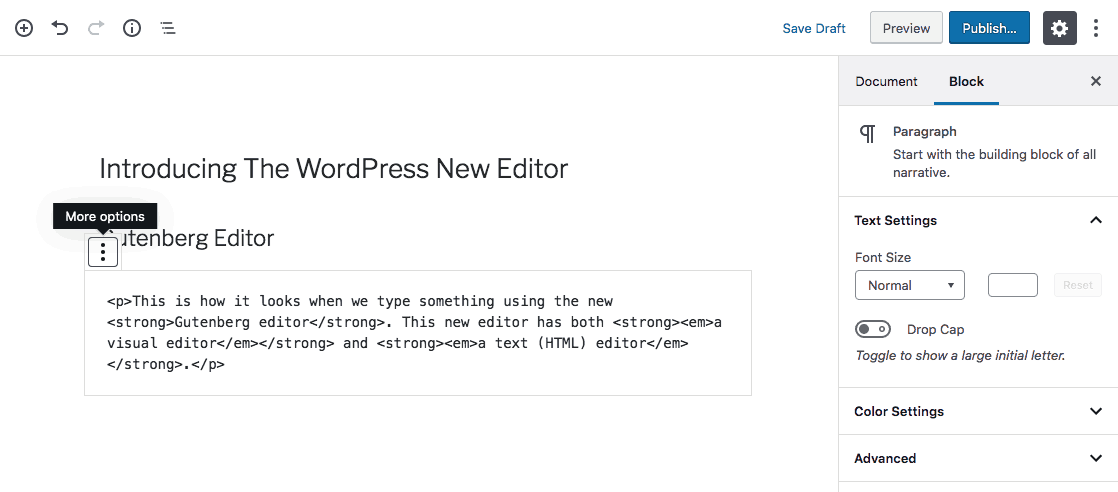Click the Paragraph block icon
The image size is (1118, 492).
(x=867, y=133)
